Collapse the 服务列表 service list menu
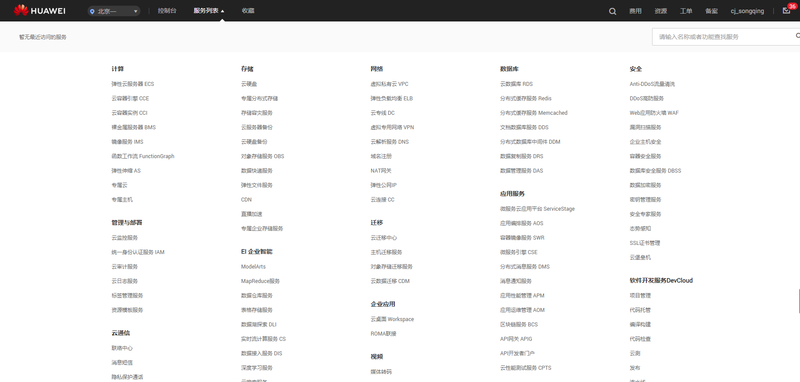The width and height of the screenshot is (800, 382). click(209, 11)
